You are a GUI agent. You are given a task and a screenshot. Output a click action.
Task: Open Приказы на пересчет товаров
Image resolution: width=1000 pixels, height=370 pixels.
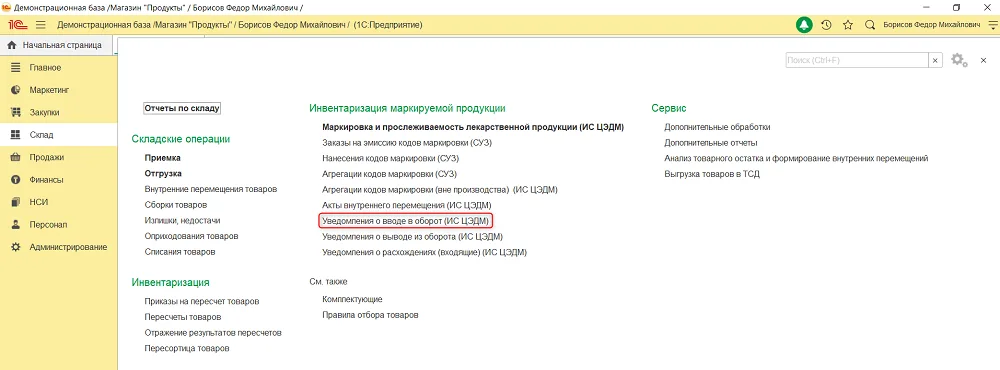click(202, 301)
